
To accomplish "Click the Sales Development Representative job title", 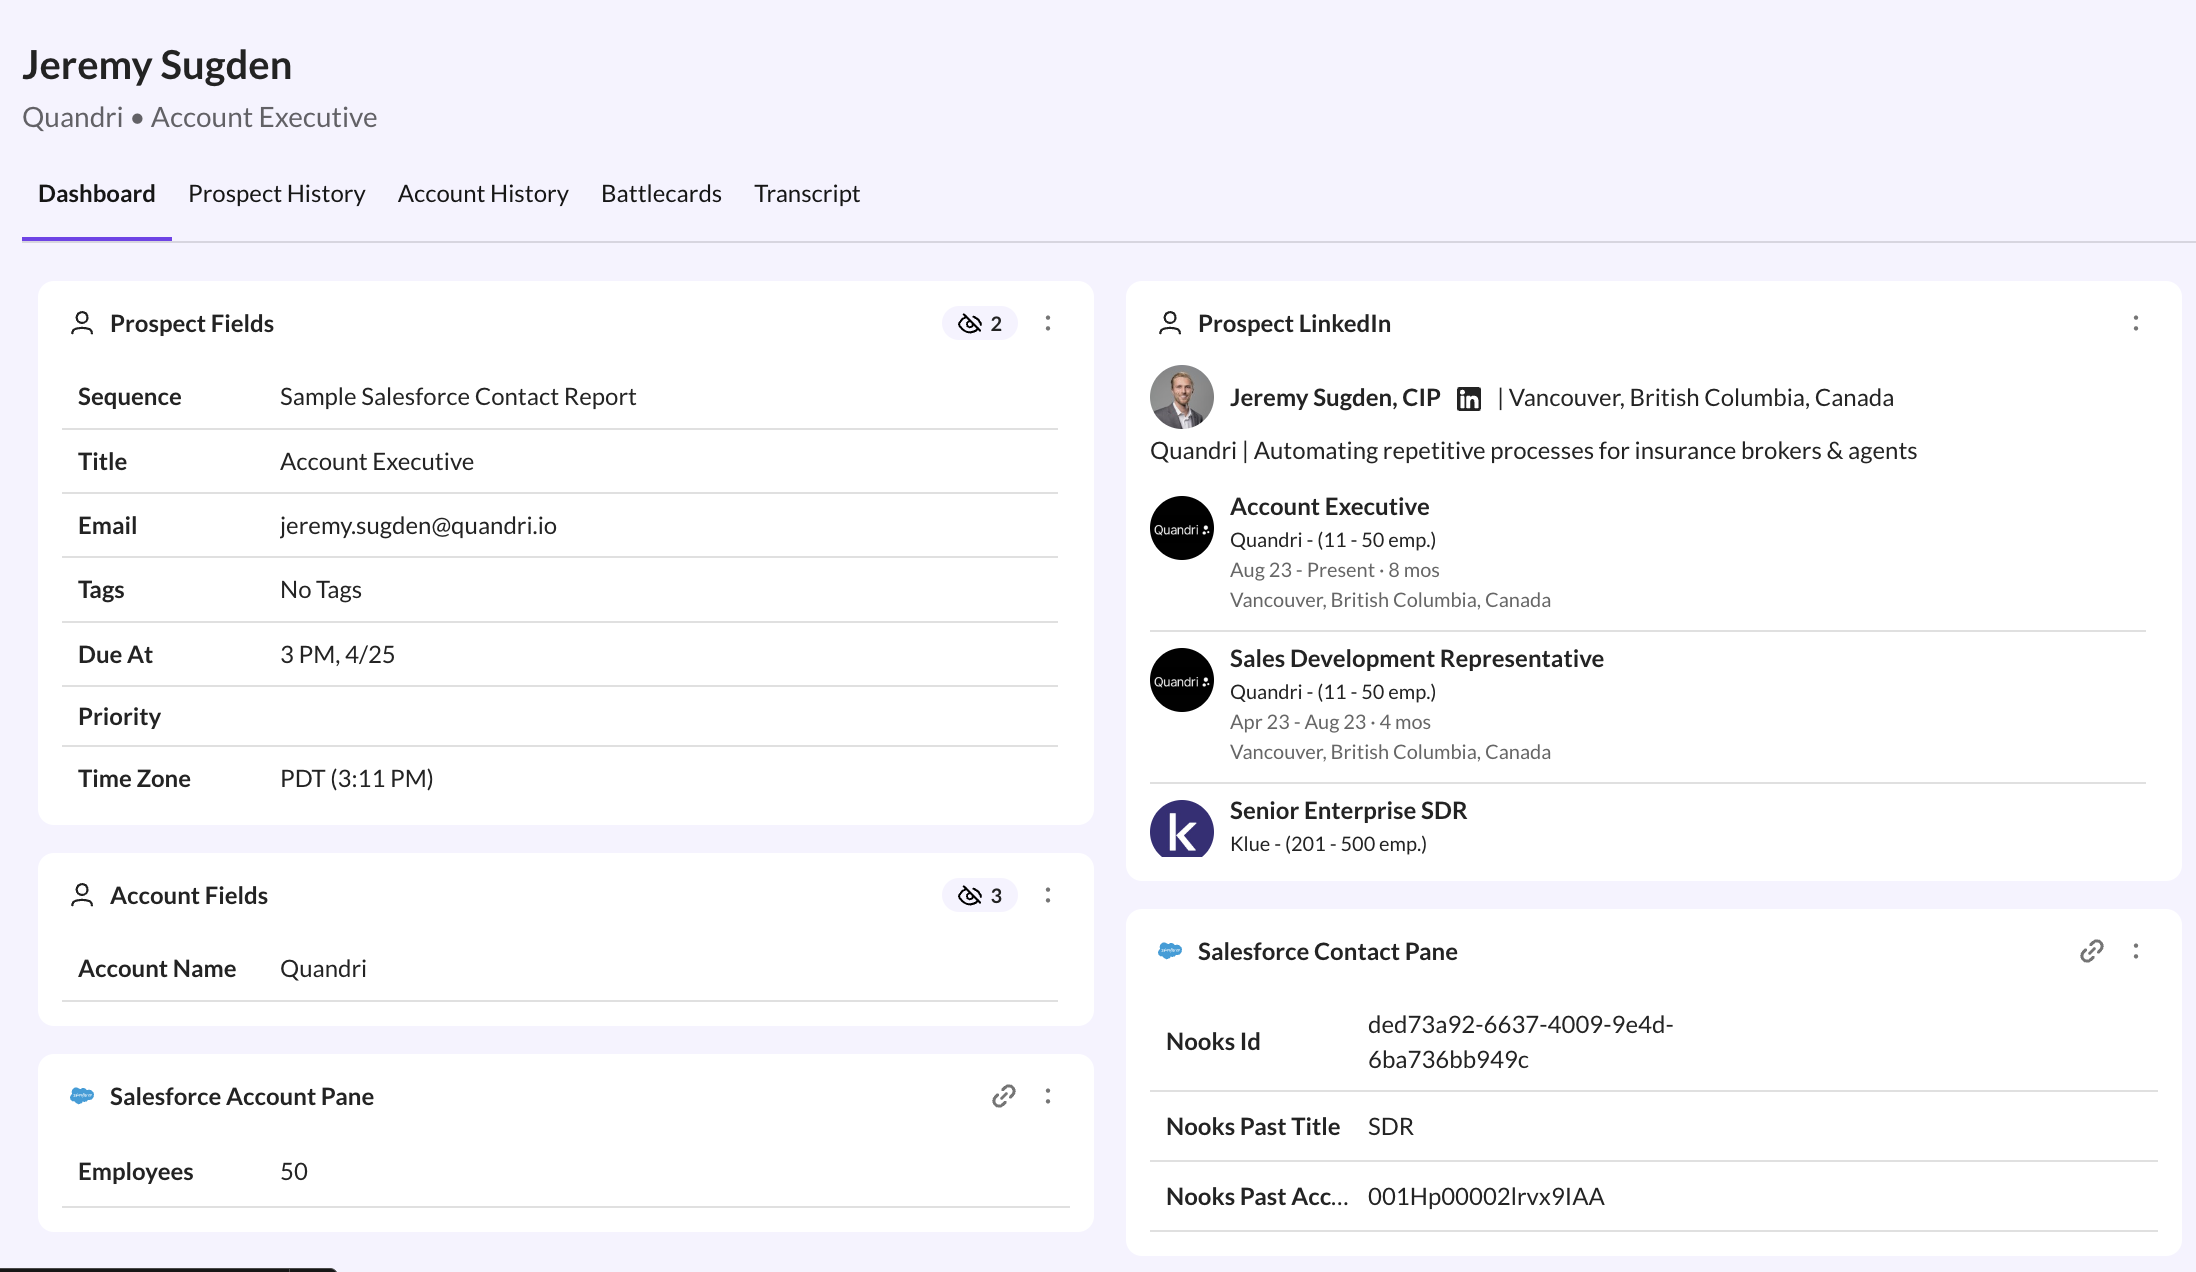I will pyautogui.click(x=1417, y=659).
